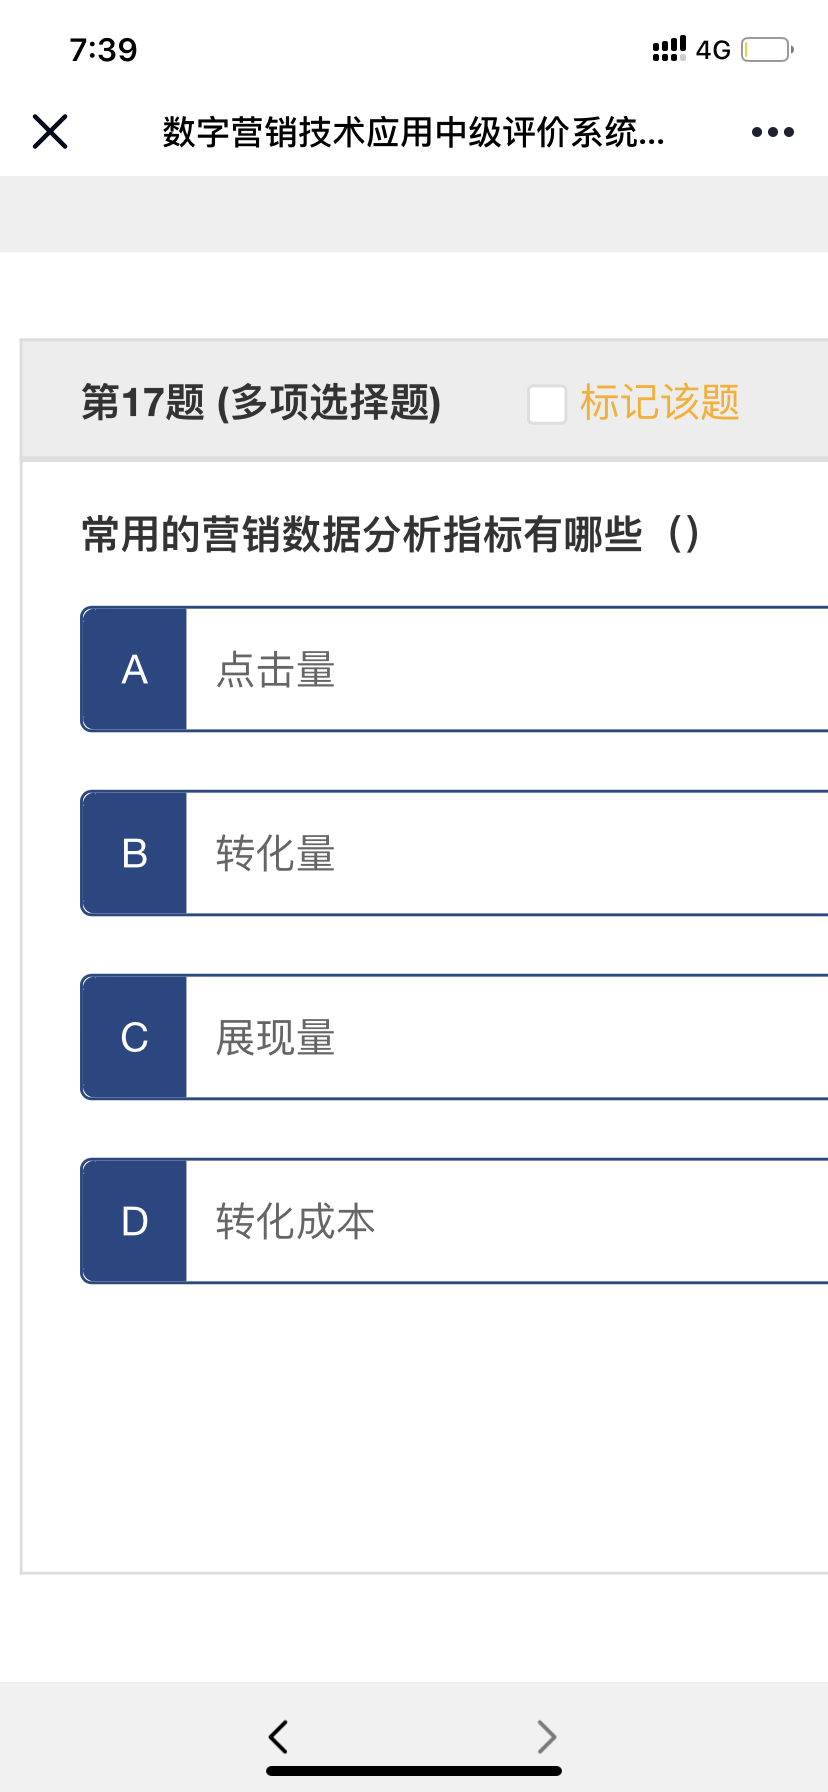Select the blue A option badge
This screenshot has width=828, height=1792.
(134, 669)
